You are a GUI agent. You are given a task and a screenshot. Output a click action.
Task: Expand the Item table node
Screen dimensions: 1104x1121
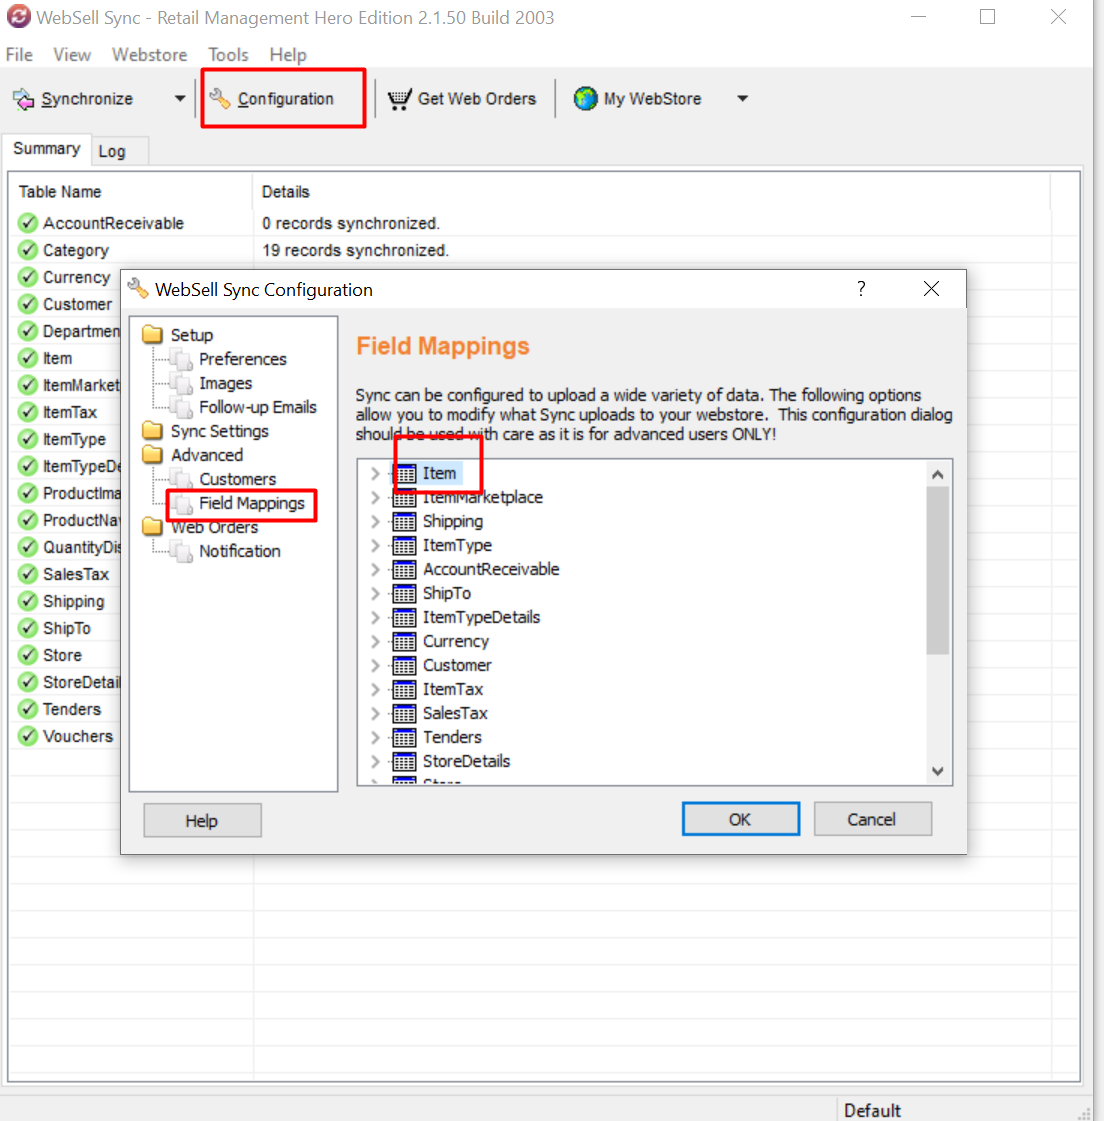(375, 473)
